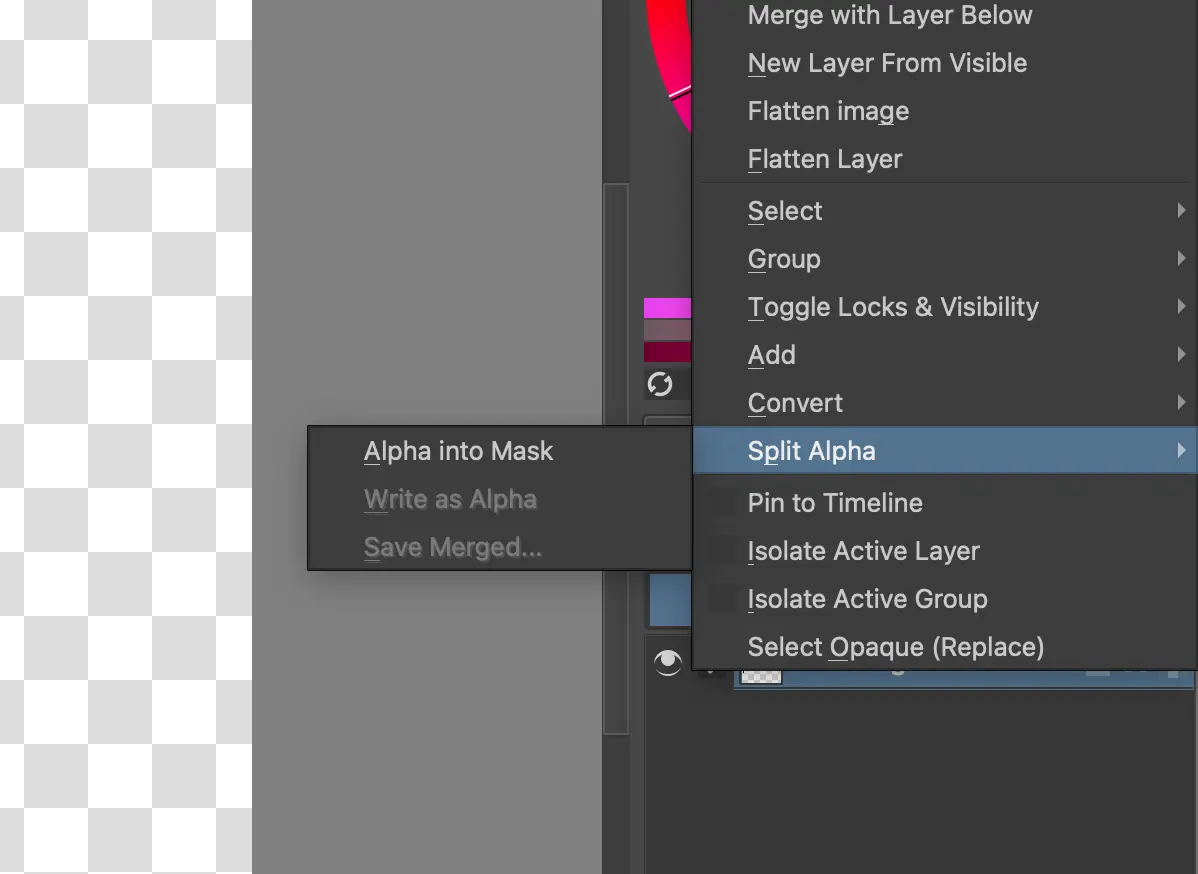The height and width of the screenshot is (874, 1198).
Task: Open the Convert submenu
Action: click(944, 403)
